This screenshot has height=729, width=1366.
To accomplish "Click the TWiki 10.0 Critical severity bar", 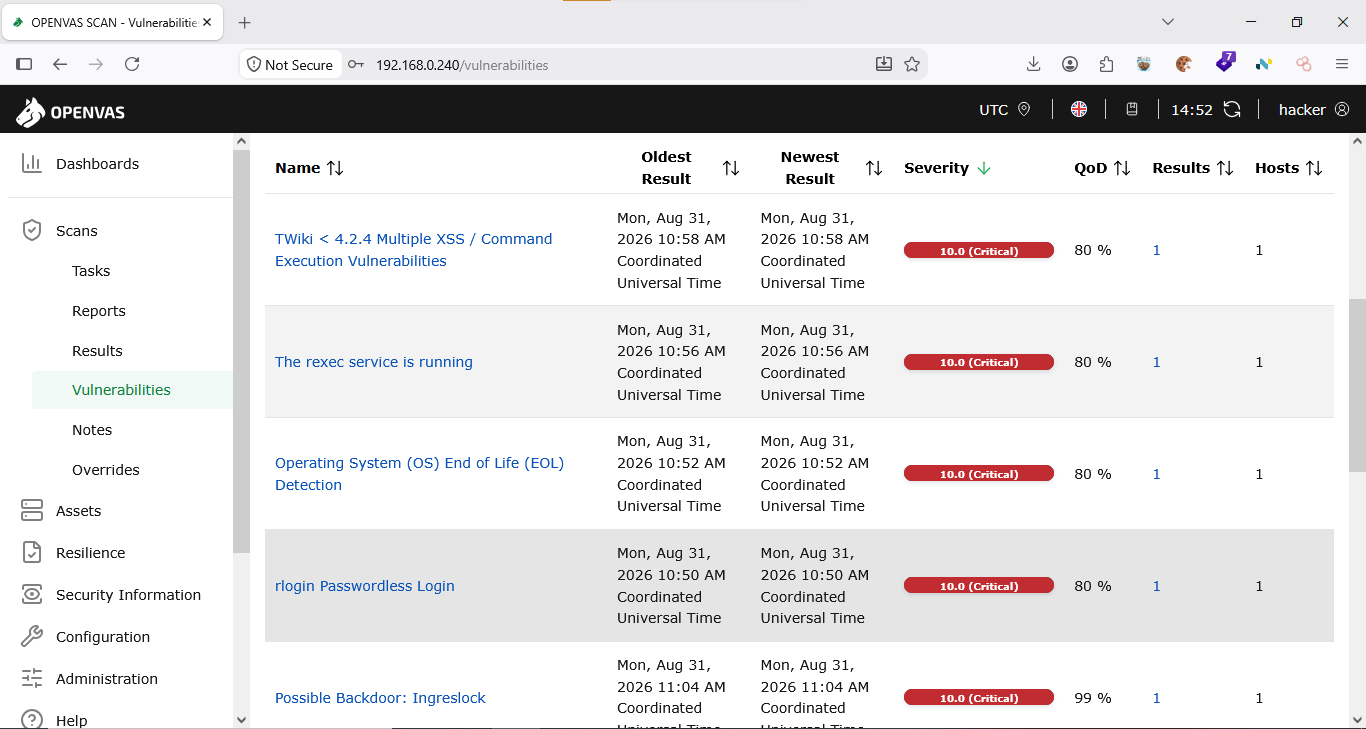I will pyautogui.click(x=979, y=250).
